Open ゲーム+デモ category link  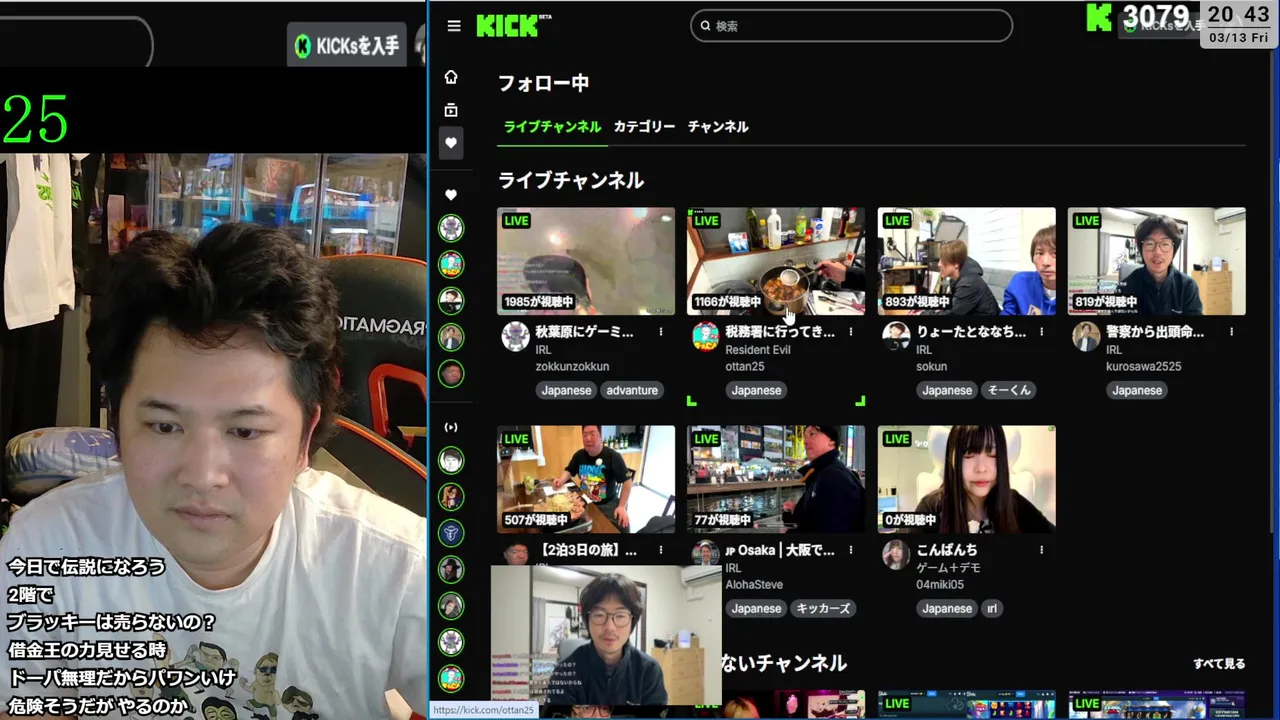click(948, 568)
